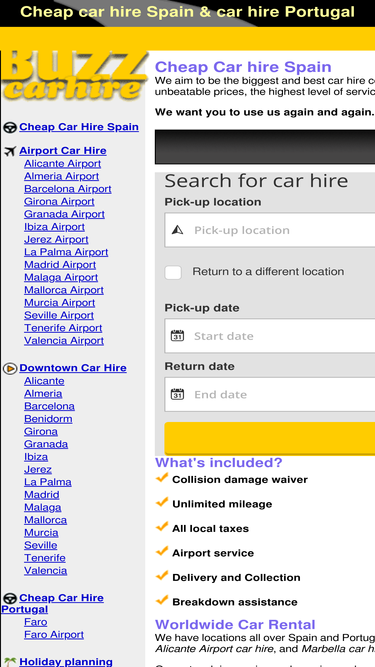Click the All local taxes text
Image resolution: width=375 pixels, height=667 pixels.
(x=210, y=529)
